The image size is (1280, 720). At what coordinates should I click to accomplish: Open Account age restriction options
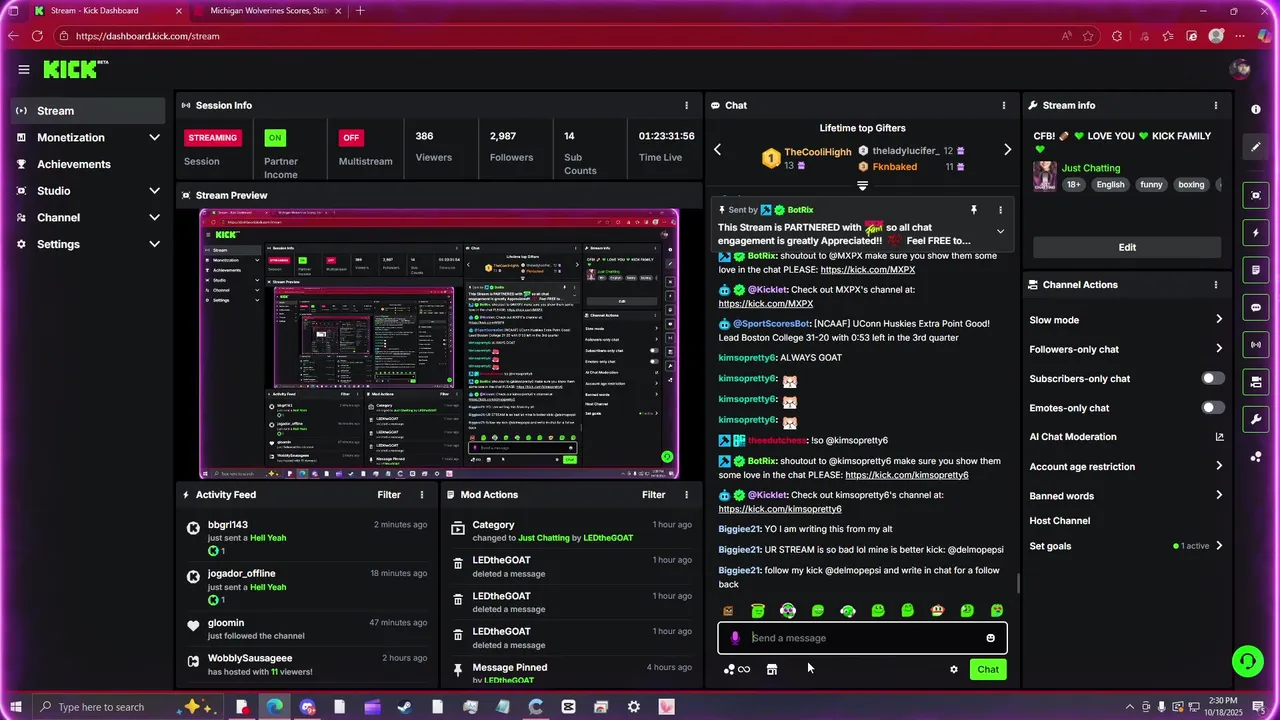click(x=1219, y=466)
